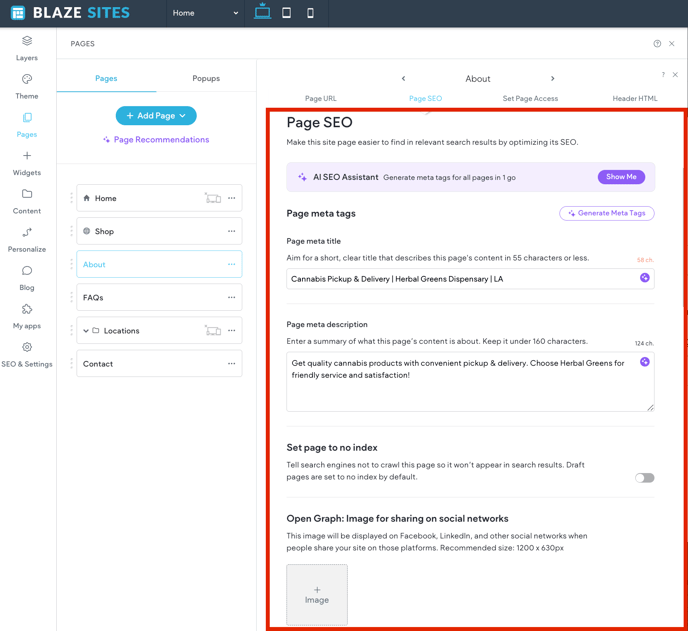Open the Home page selector dropdown

pos(205,13)
